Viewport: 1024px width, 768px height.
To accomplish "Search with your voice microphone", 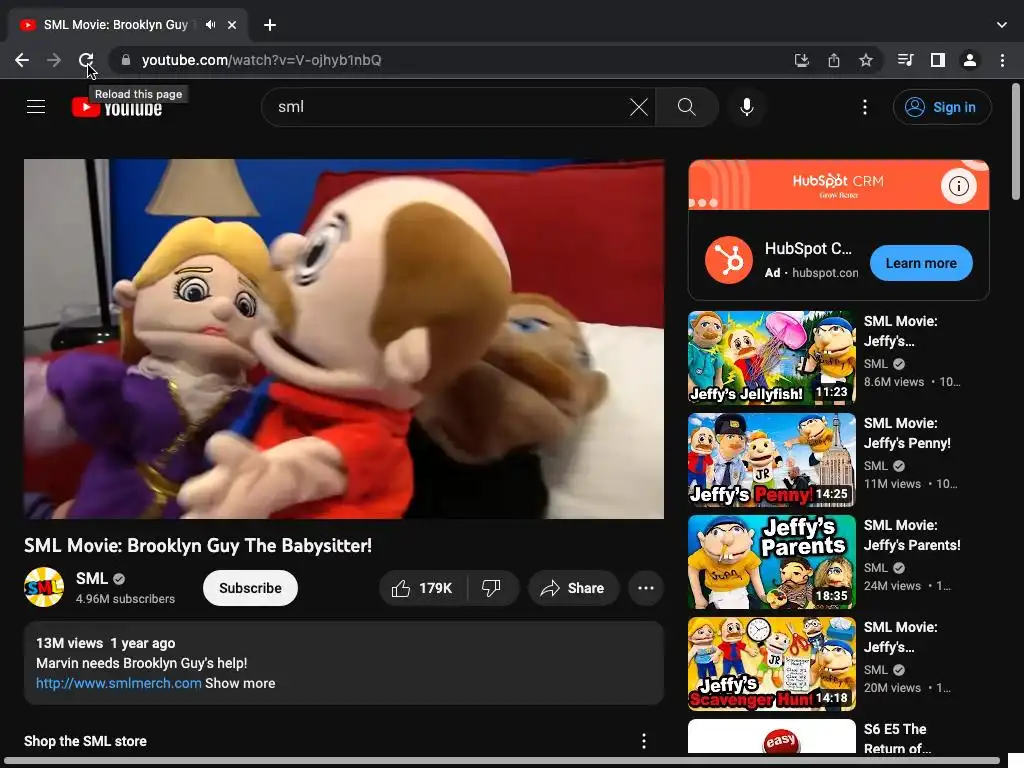I will coord(746,106).
